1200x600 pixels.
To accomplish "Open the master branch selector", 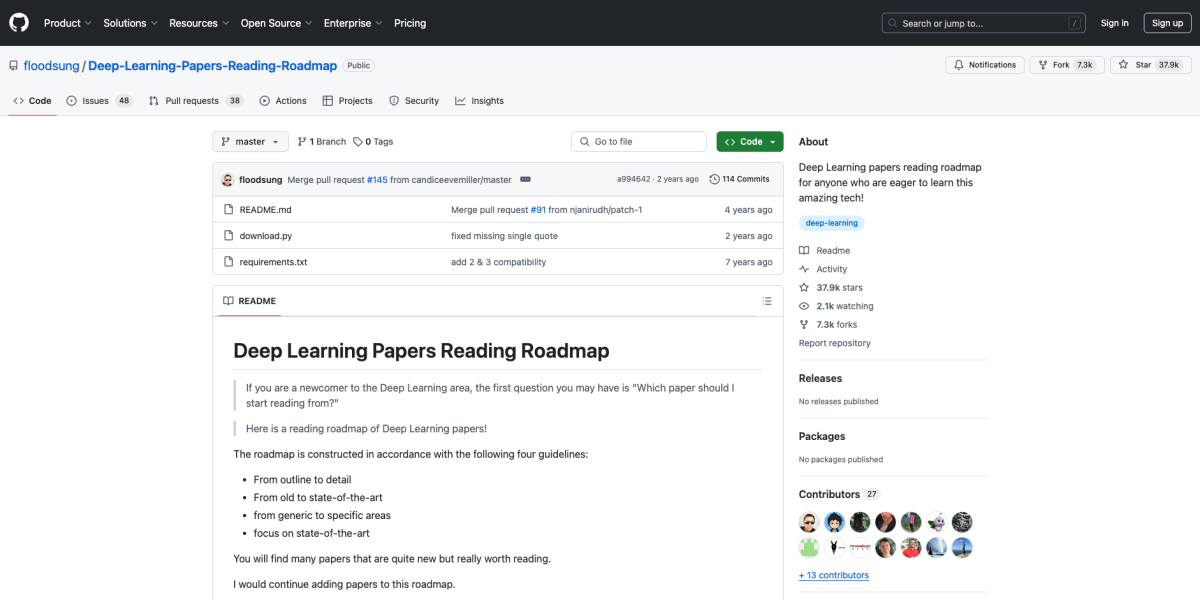I will [249, 141].
